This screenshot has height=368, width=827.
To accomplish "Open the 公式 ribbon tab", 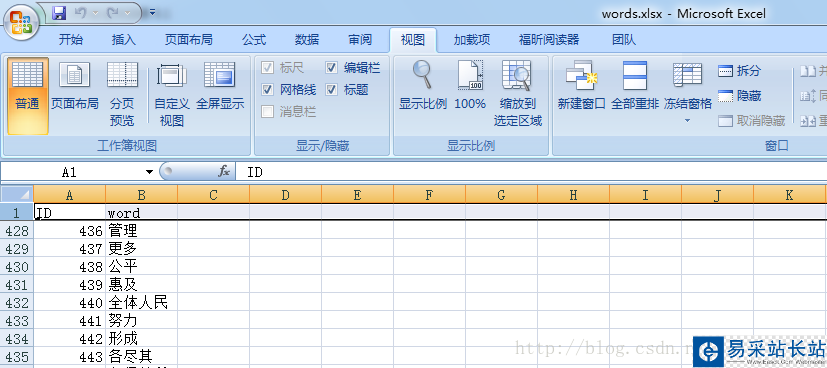I will 254,40.
